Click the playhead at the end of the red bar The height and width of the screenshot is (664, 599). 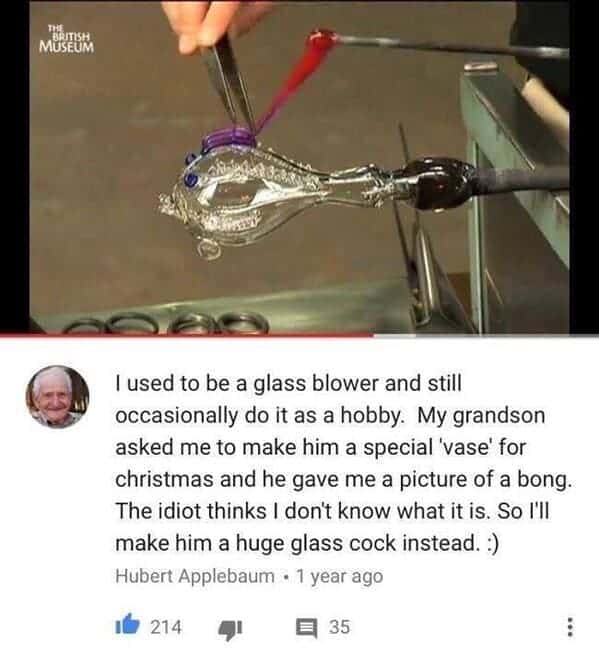coord(374,335)
